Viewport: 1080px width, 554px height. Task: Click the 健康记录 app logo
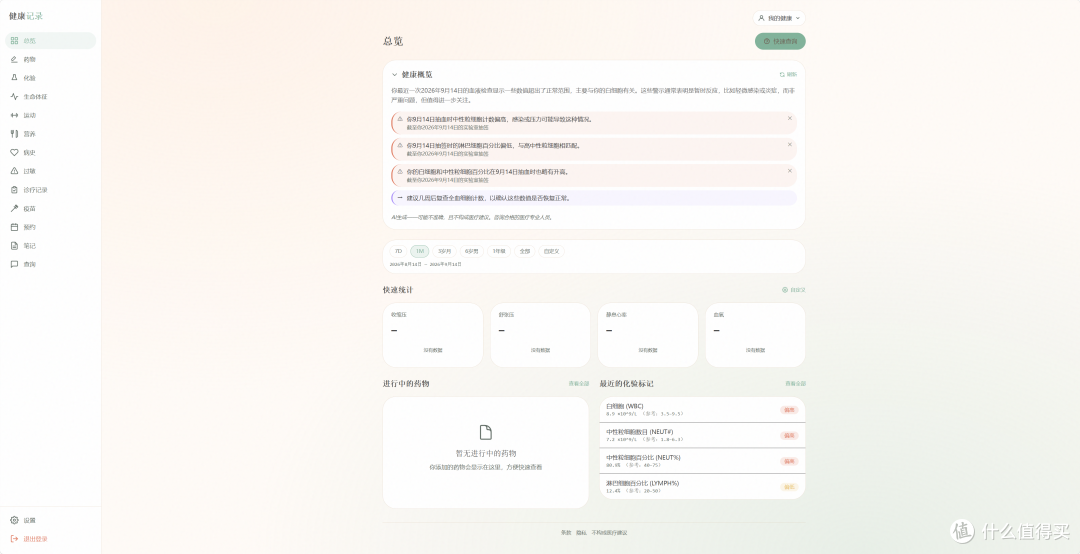[26, 16]
